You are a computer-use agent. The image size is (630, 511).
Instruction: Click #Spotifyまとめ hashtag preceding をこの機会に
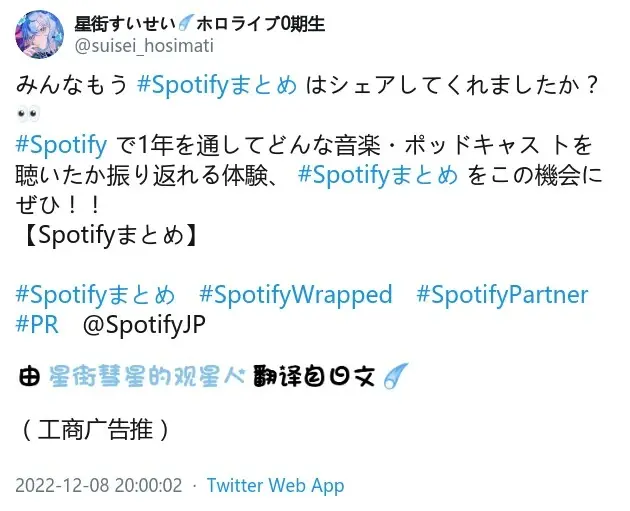(378, 176)
